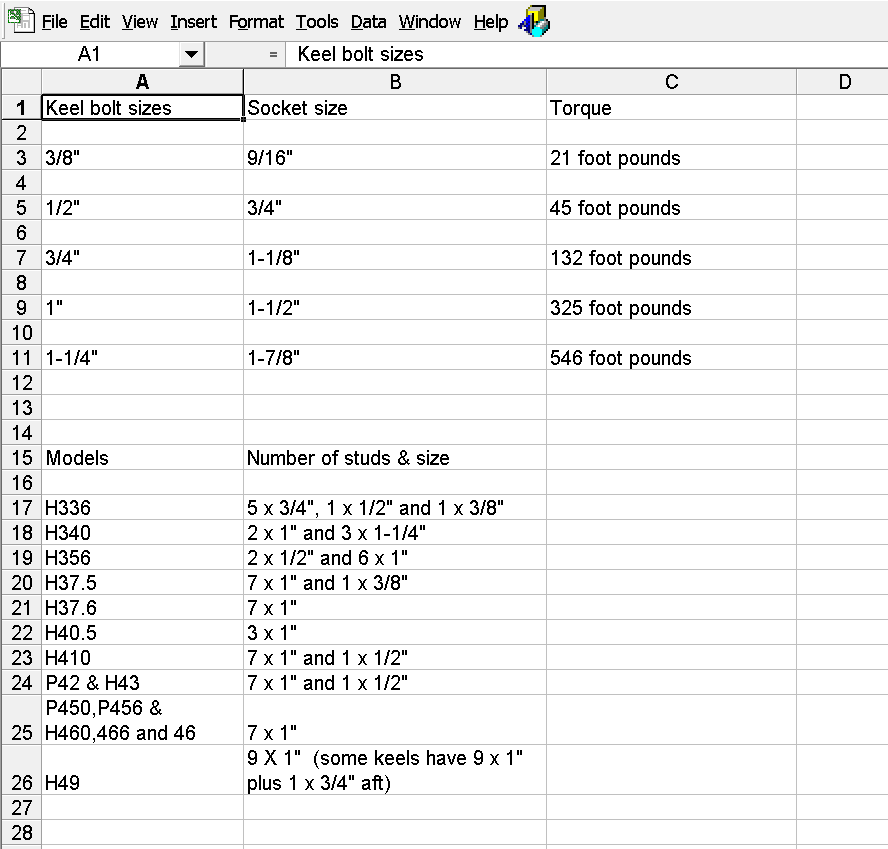The image size is (888, 849).
Task: Select cell '3 x 1"'
Action: tap(395, 632)
